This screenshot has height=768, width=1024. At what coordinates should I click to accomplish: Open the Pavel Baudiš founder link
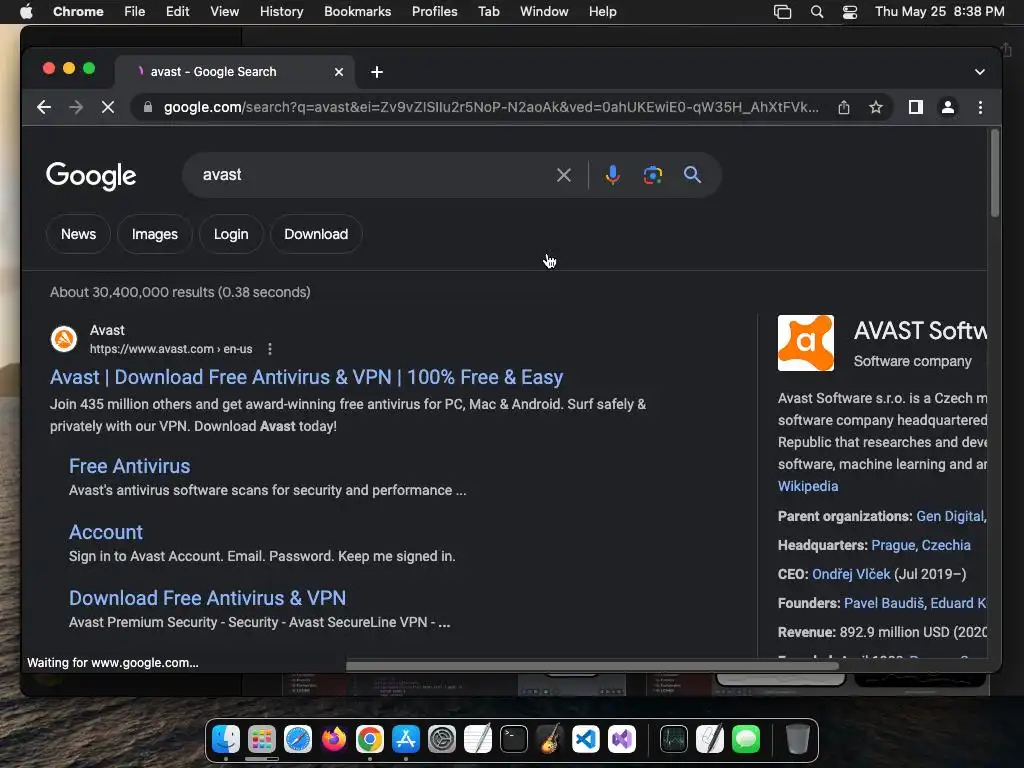884,603
